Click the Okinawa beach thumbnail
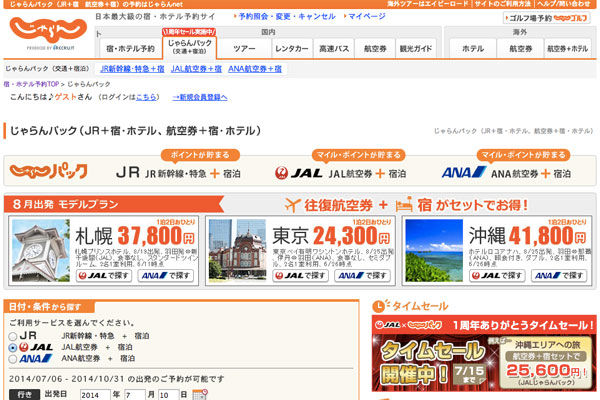The width and height of the screenshot is (600, 400). (434, 250)
